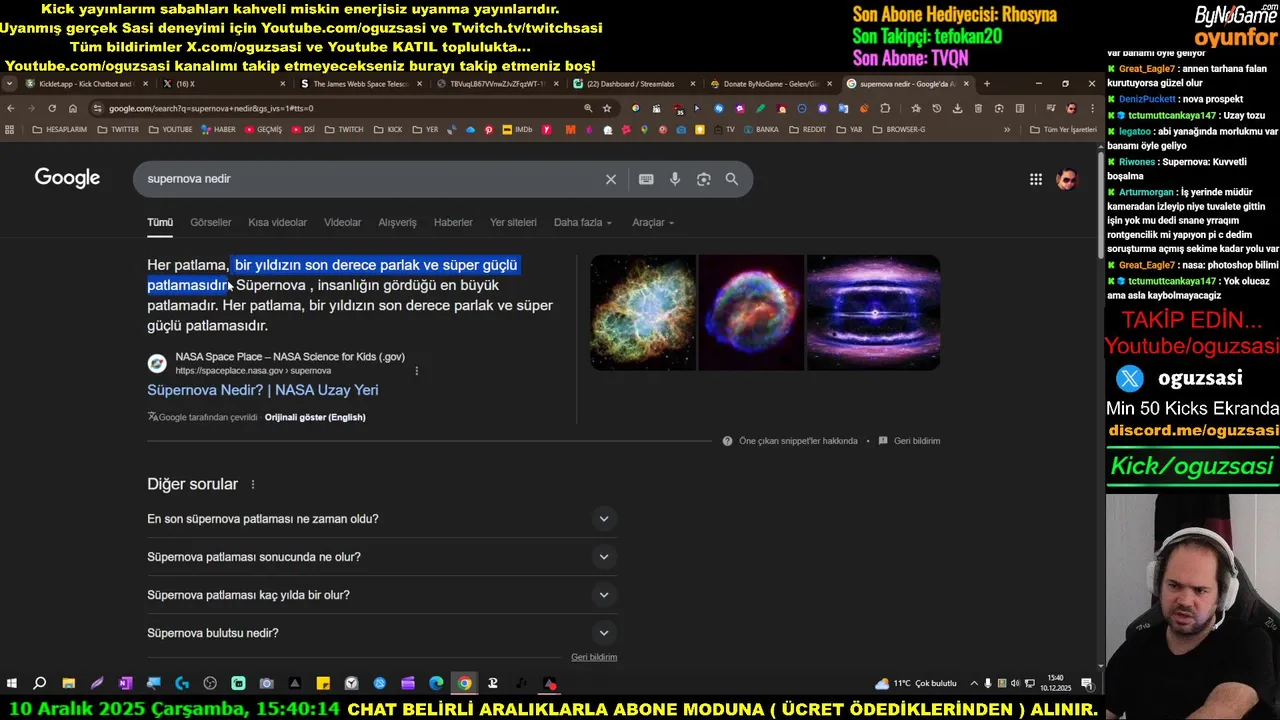Screen dimensions: 1280x720
Task: Open the Crab Nebula image thumbnail
Action: point(643,312)
